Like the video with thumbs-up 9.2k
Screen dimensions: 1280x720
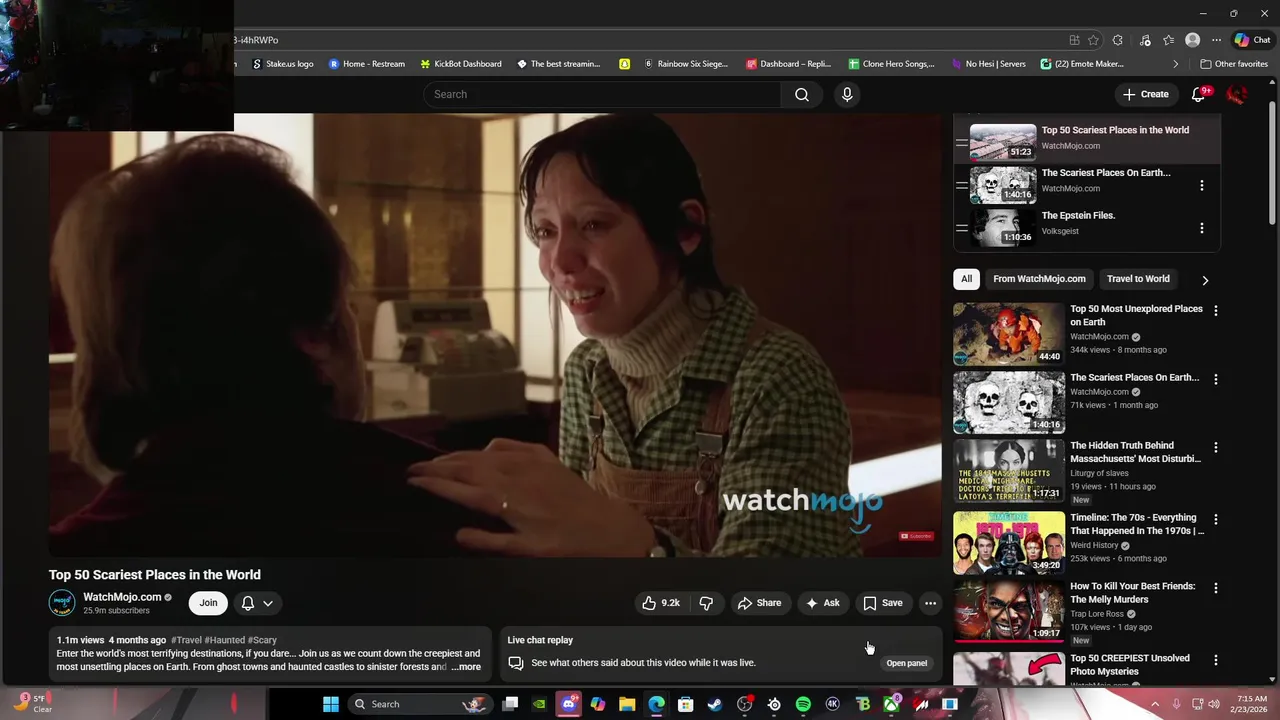pyautogui.click(x=661, y=603)
